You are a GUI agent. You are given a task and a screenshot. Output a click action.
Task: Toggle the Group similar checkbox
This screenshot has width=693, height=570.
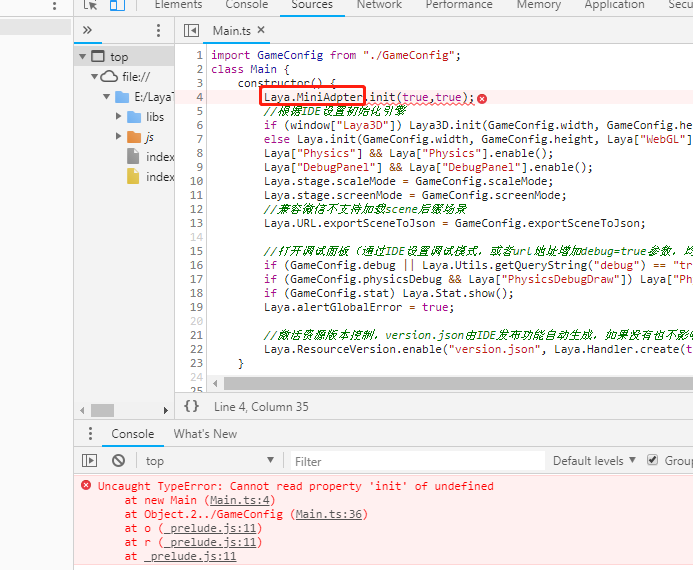tap(653, 460)
